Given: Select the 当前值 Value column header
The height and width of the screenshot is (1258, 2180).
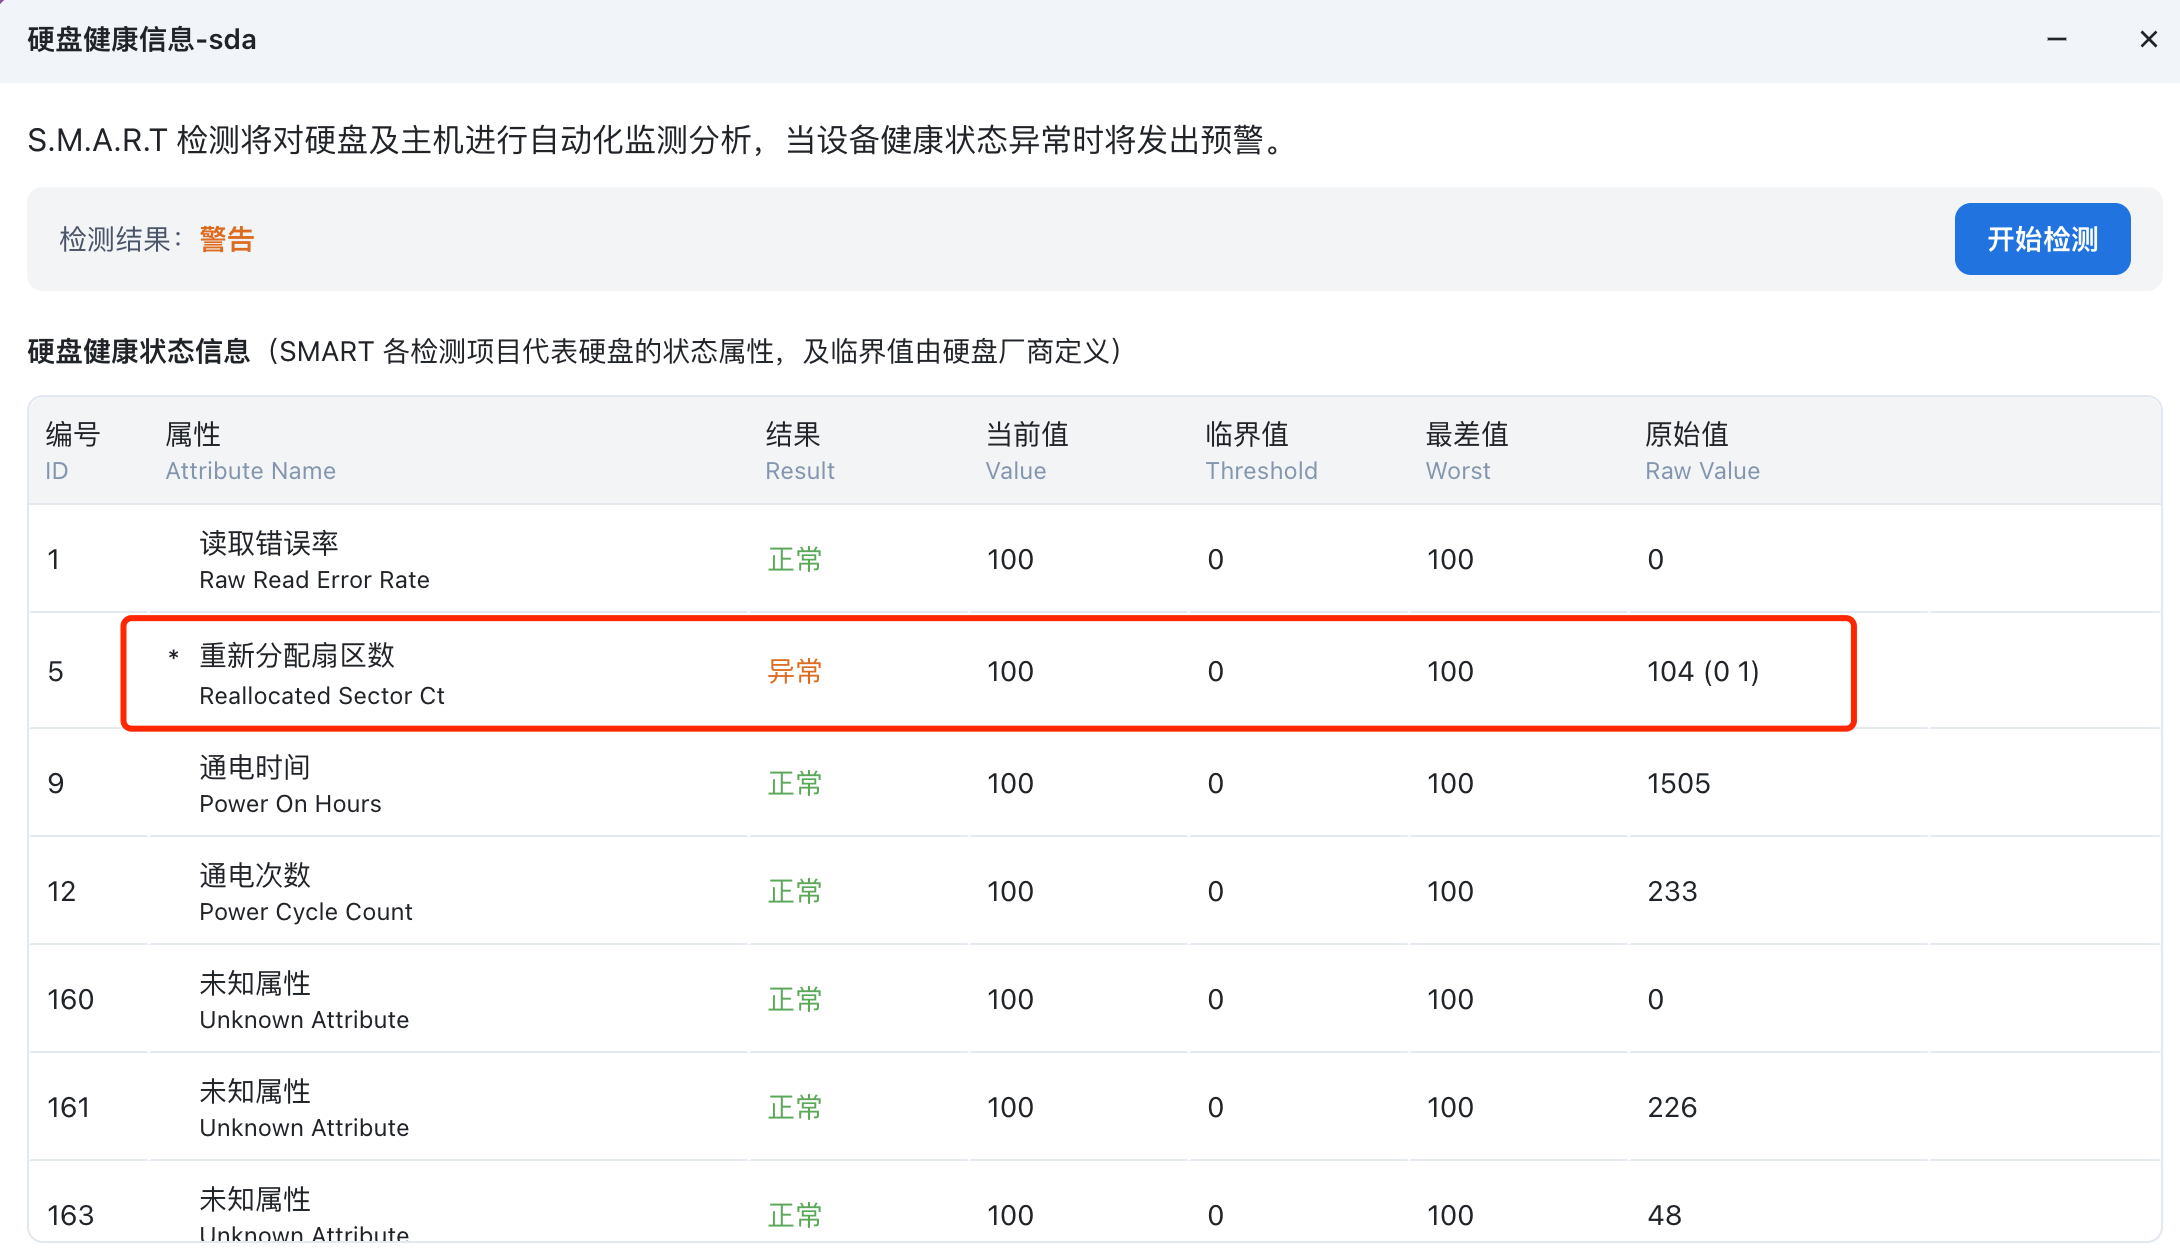Looking at the screenshot, I should tap(1027, 451).
